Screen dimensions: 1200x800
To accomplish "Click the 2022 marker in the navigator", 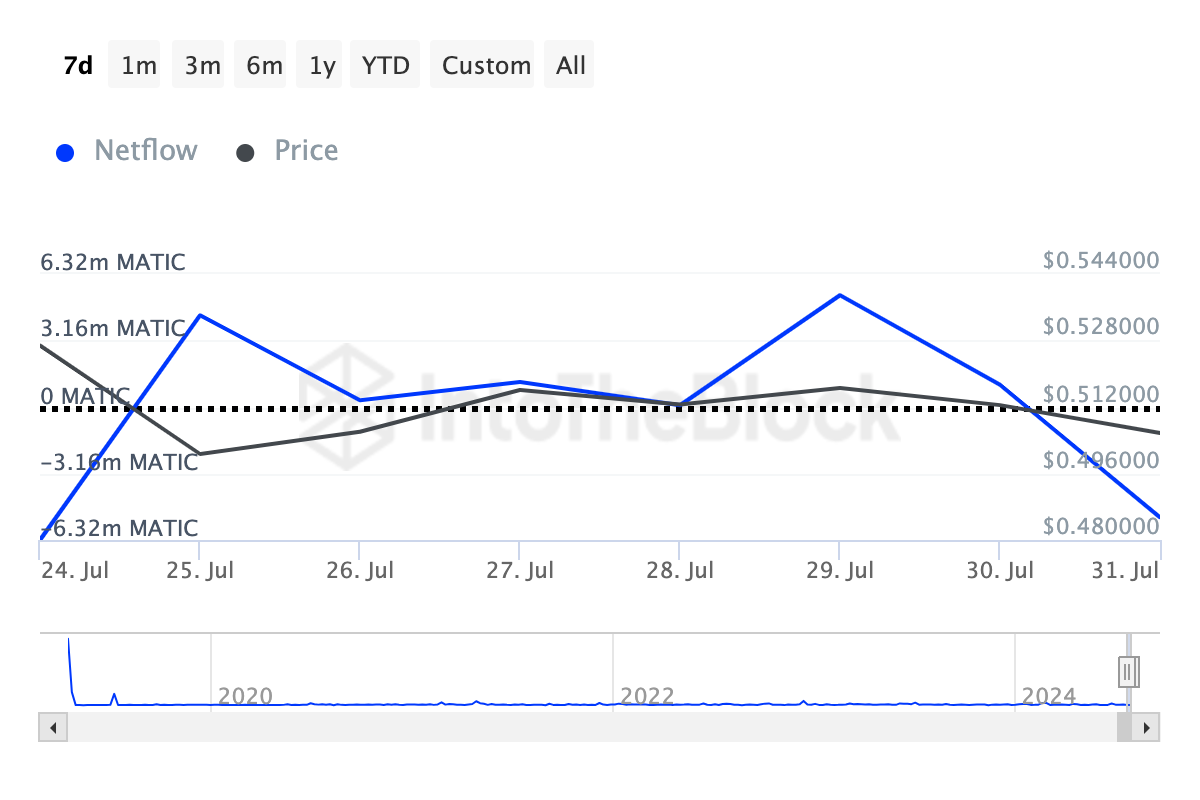I will click(646, 695).
